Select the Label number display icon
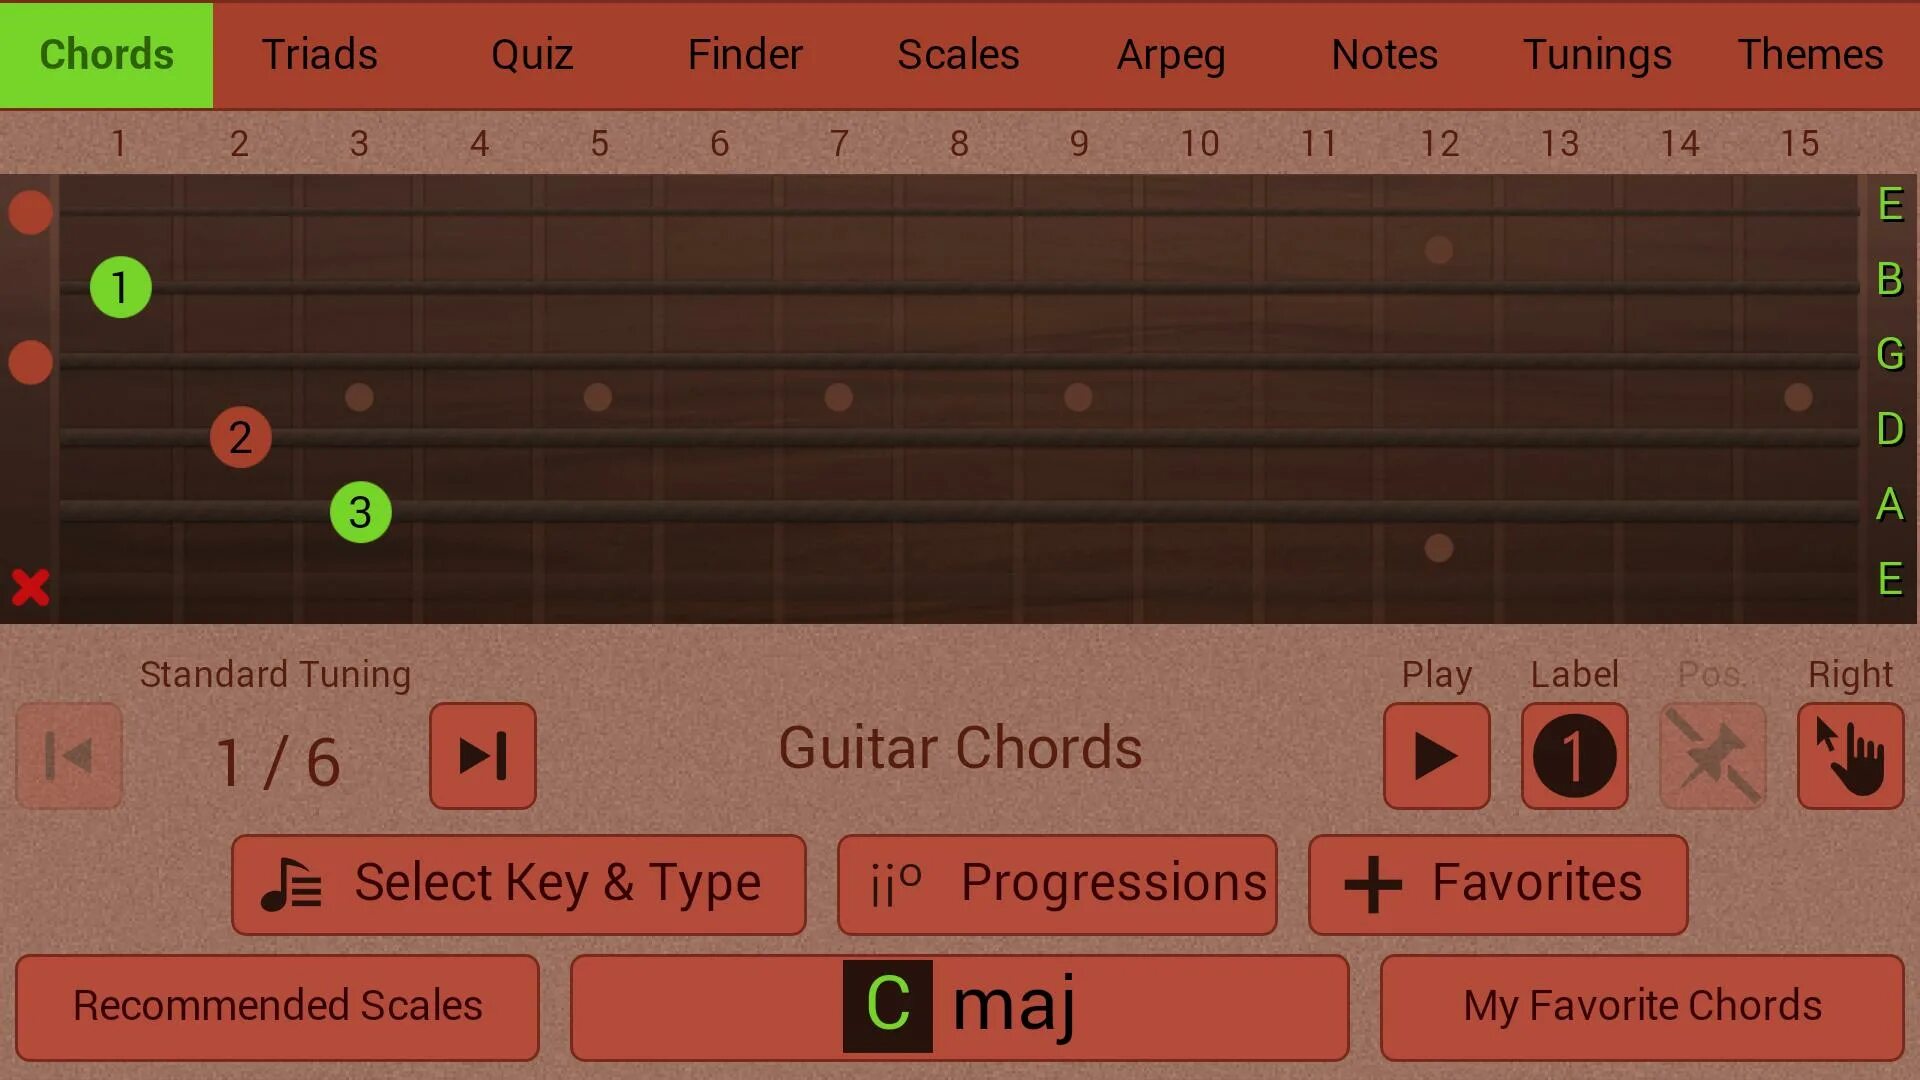Screen dimensions: 1920x1080 (1575, 754)
